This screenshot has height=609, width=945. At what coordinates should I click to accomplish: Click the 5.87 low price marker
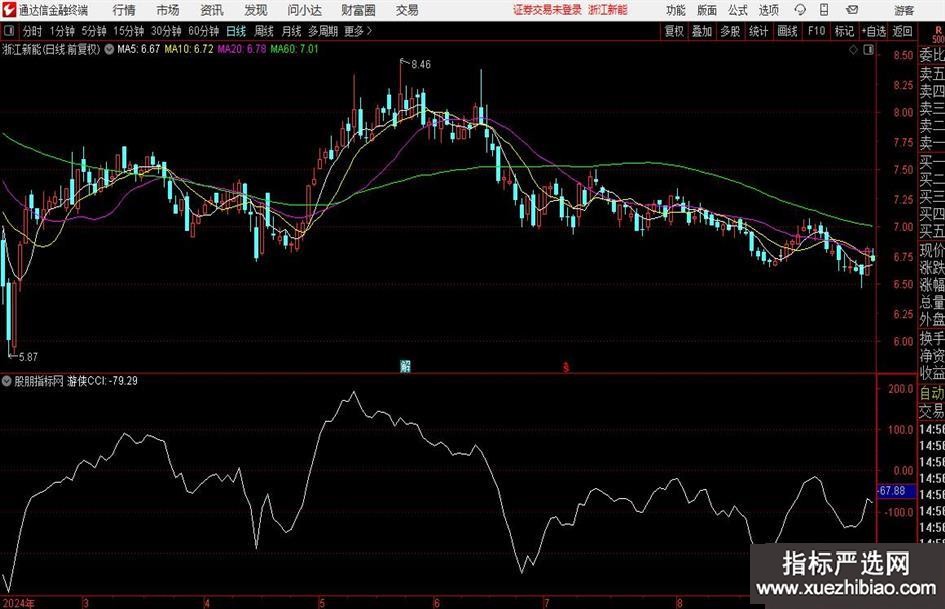point(28,357)
